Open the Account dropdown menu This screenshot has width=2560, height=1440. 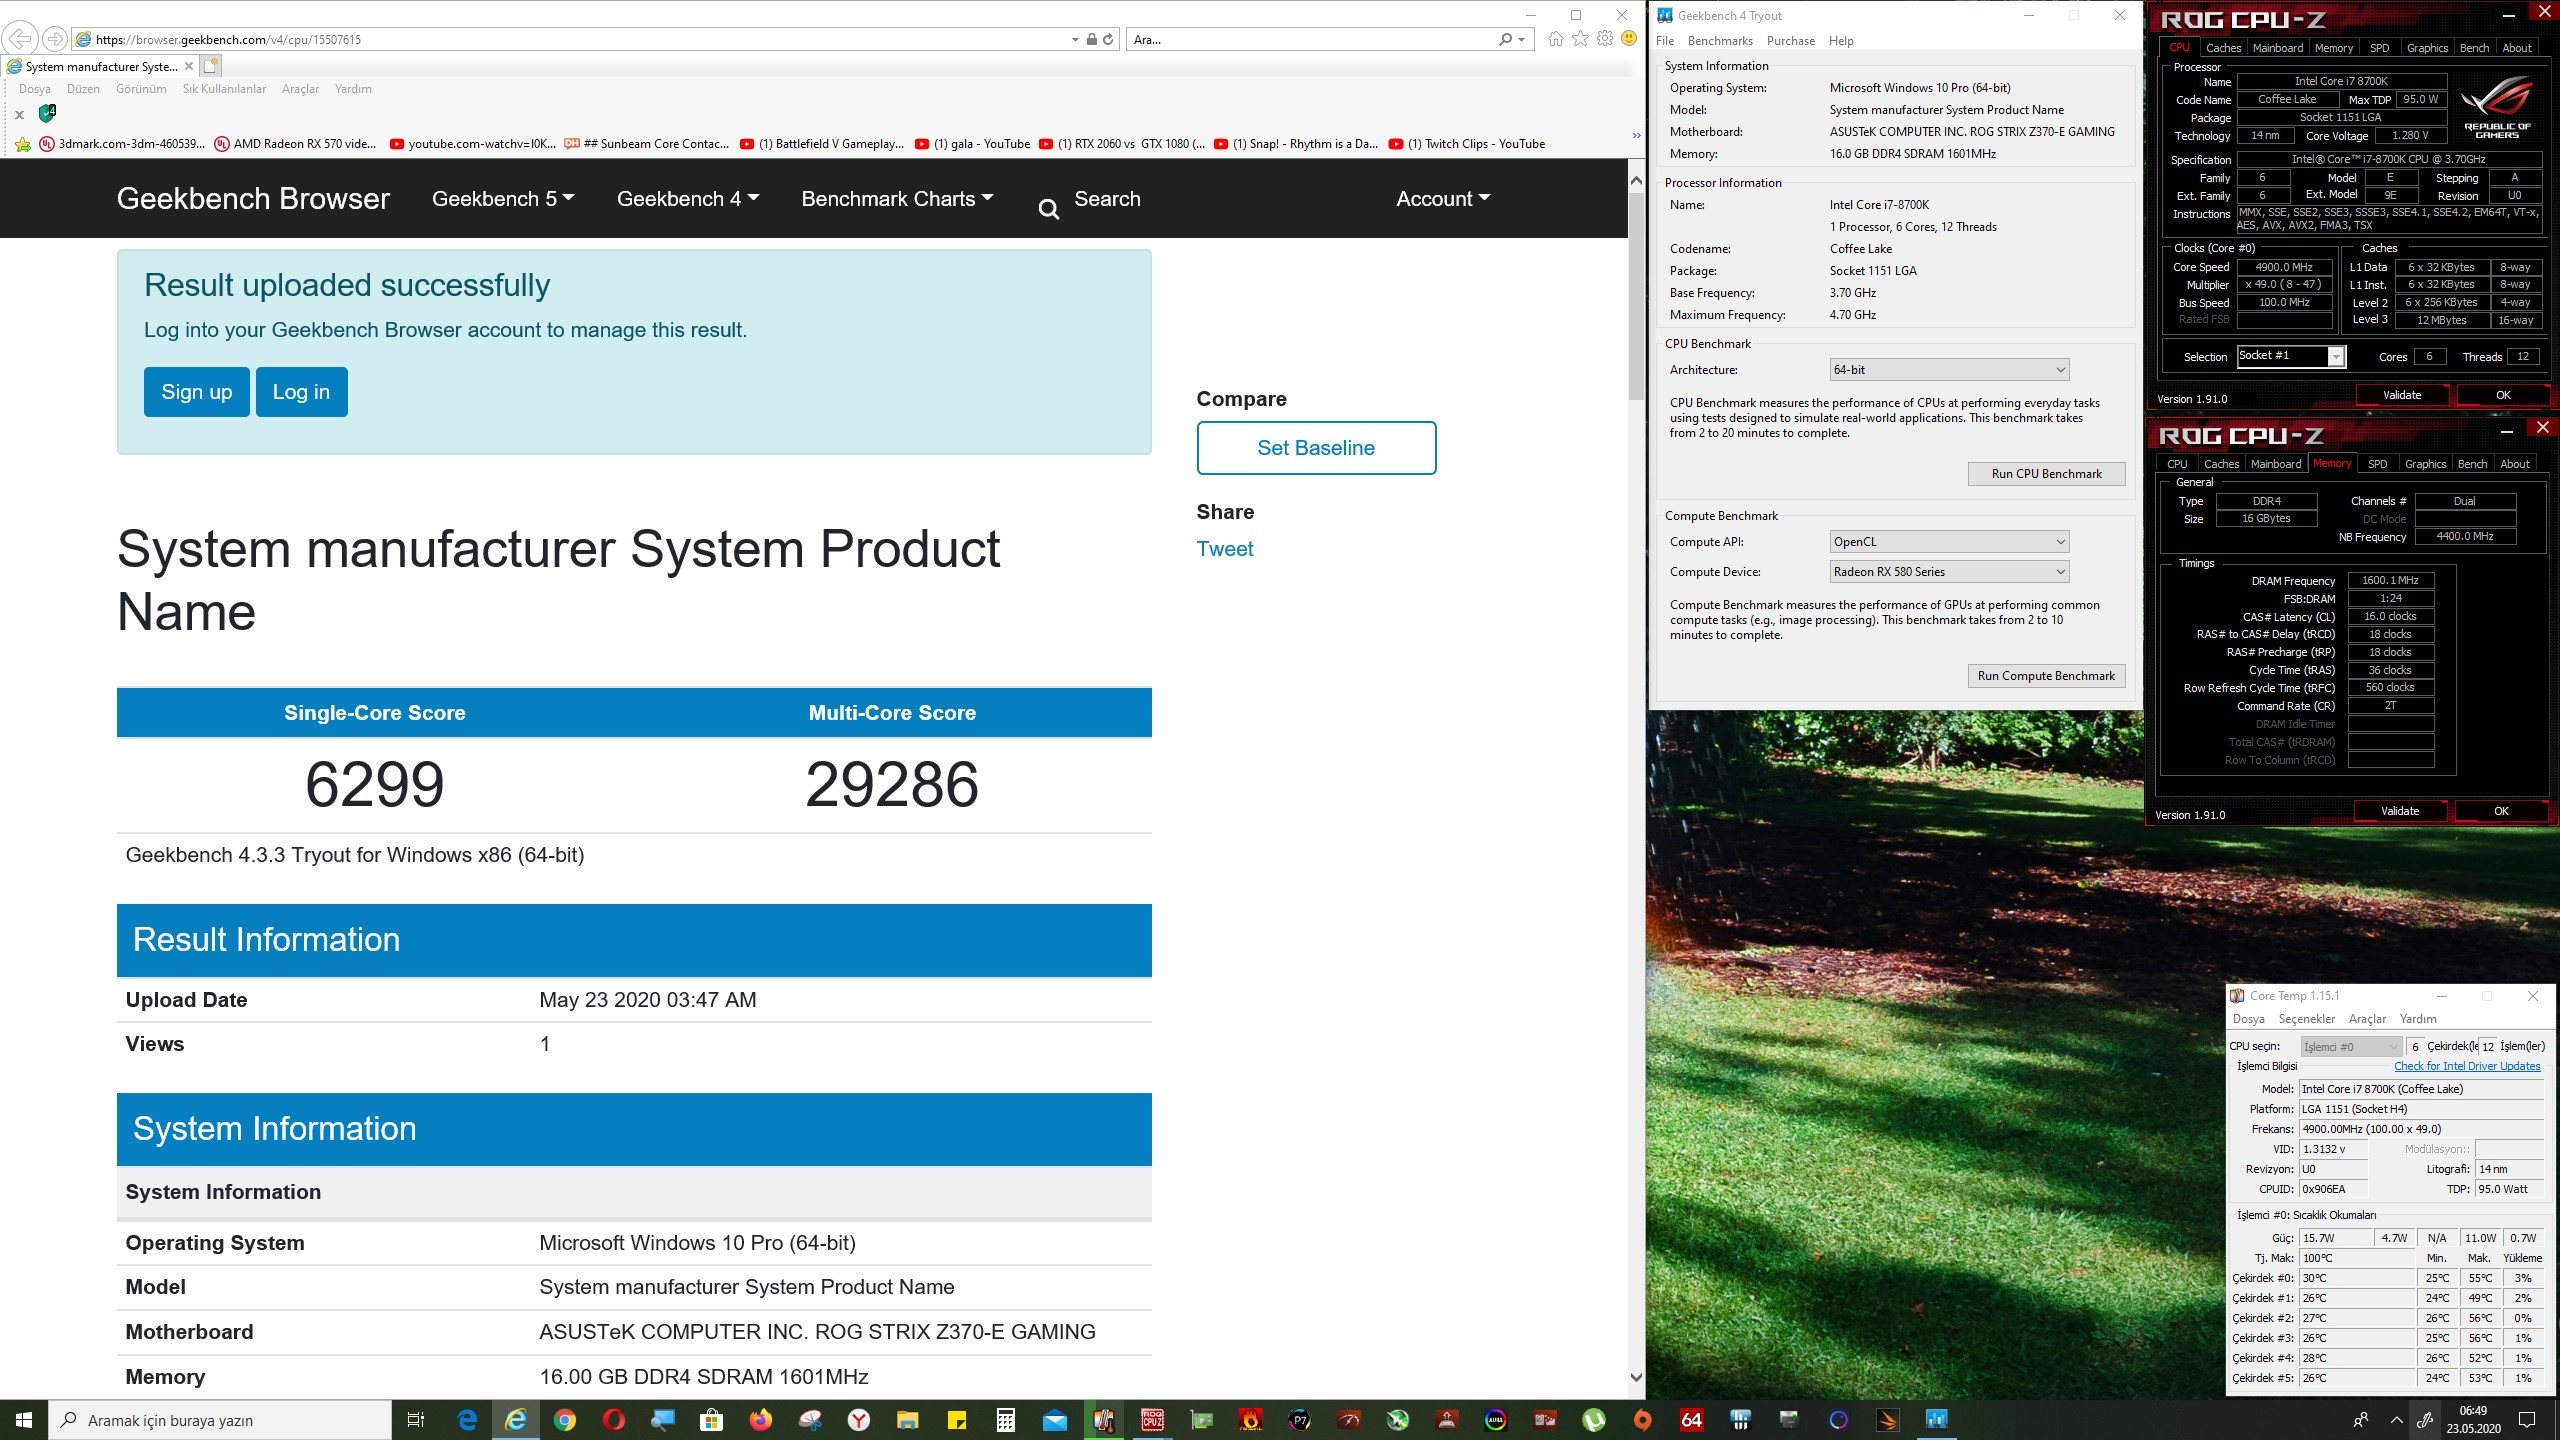coord(1443,199)
